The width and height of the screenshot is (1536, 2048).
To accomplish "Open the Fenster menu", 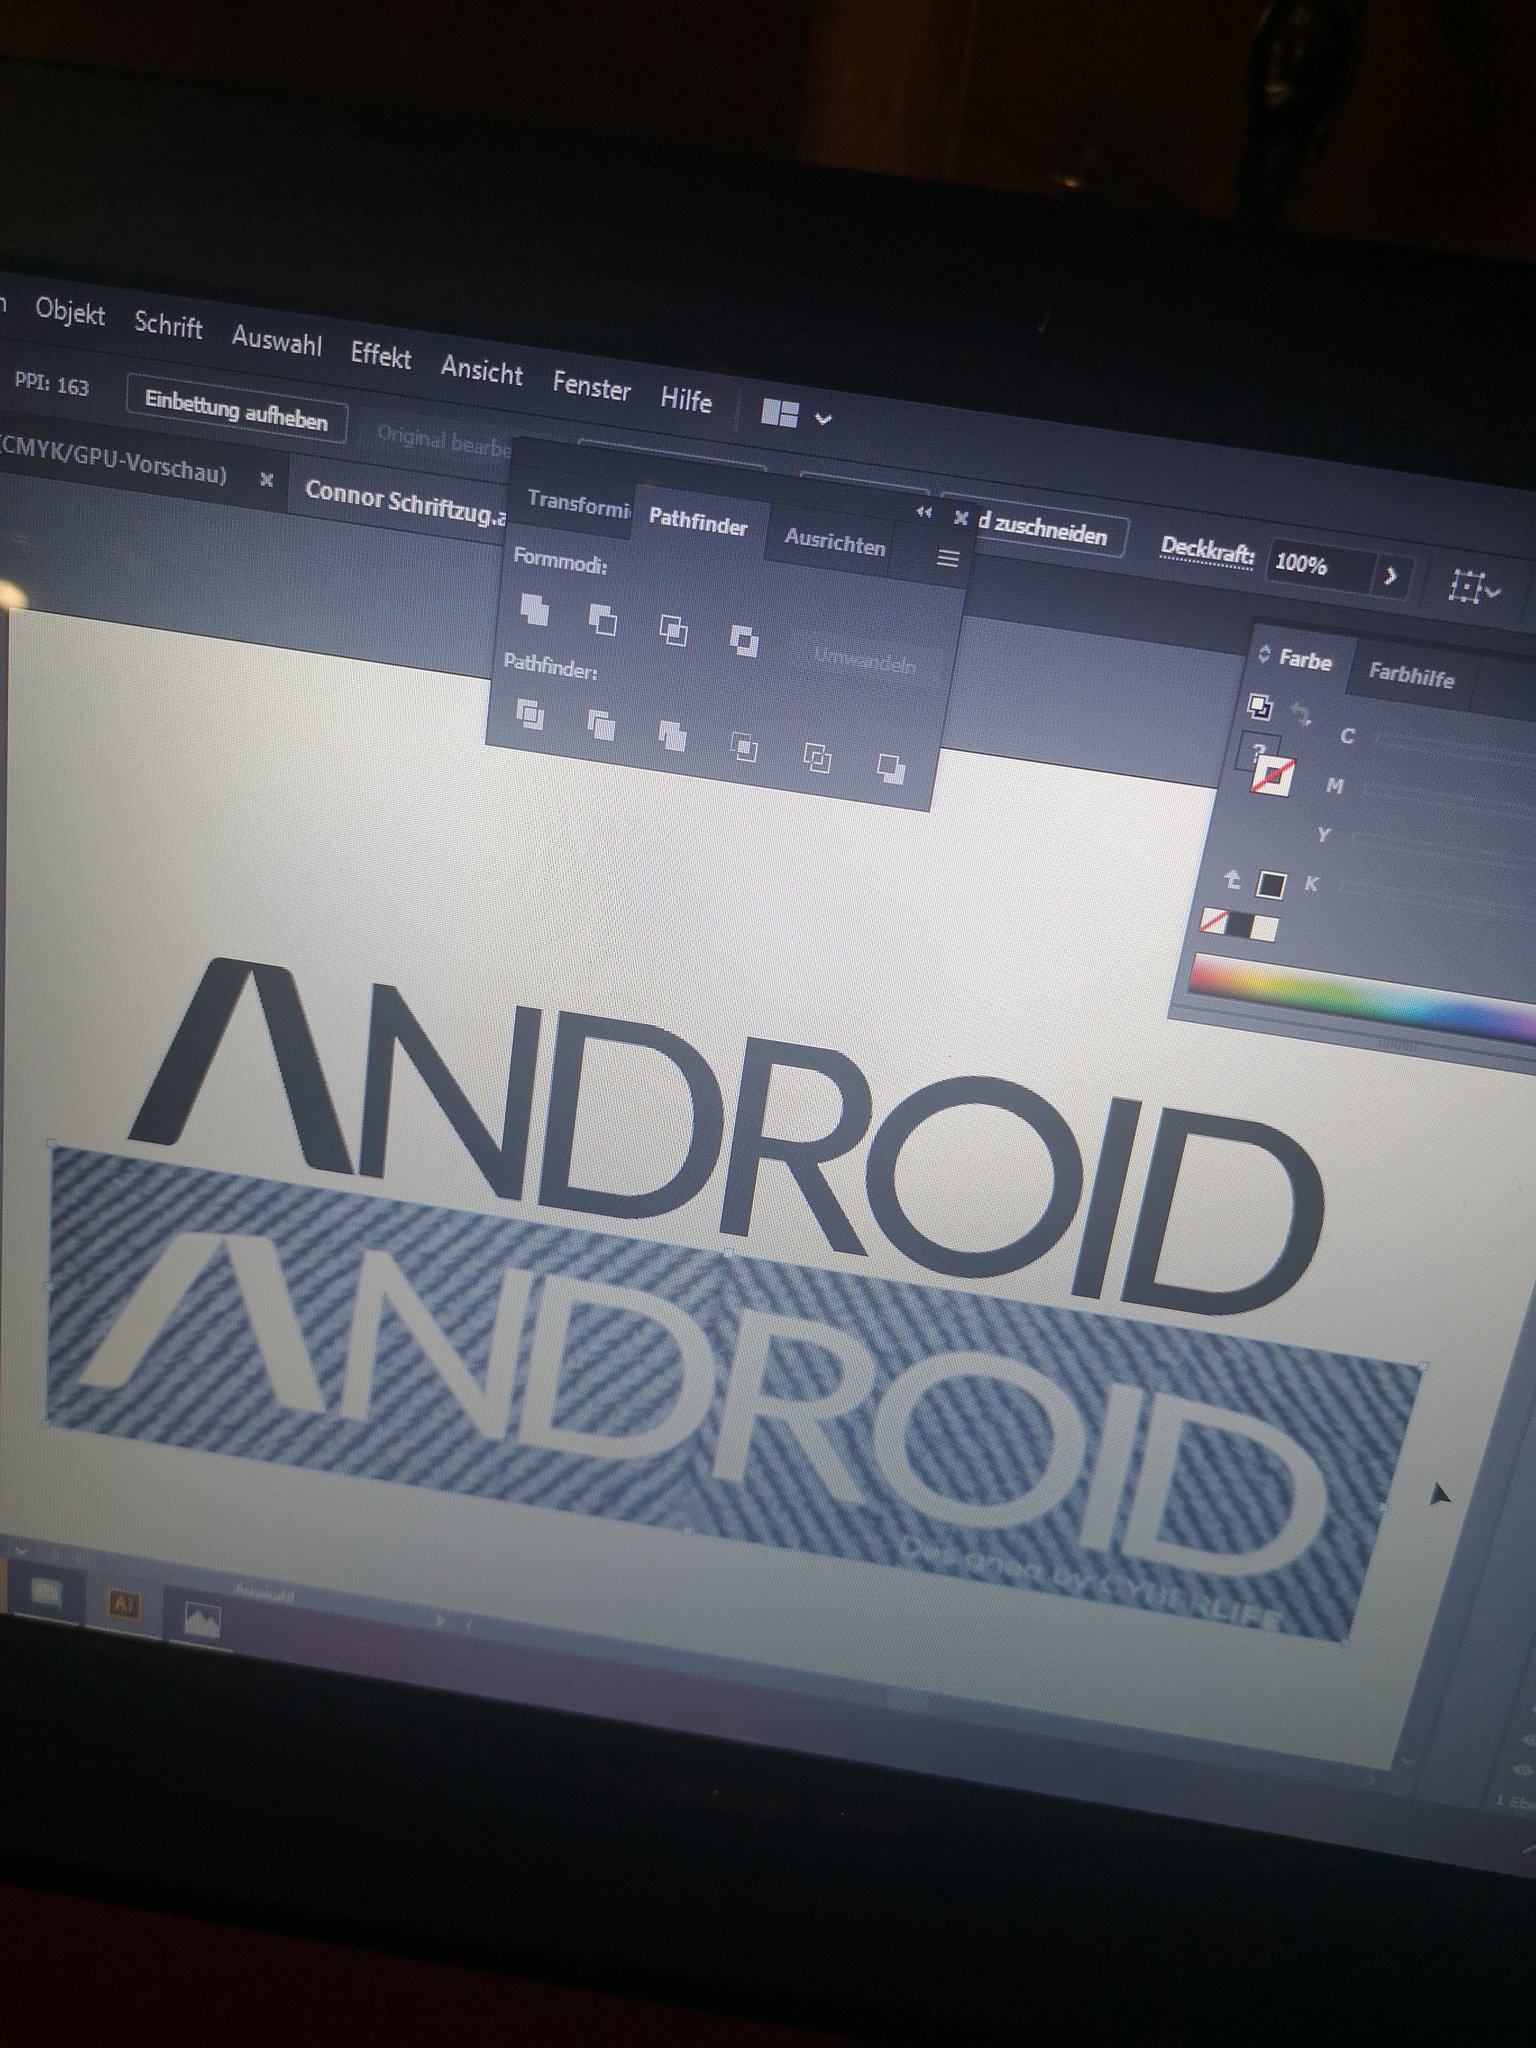I will click(x=591, y=386).
